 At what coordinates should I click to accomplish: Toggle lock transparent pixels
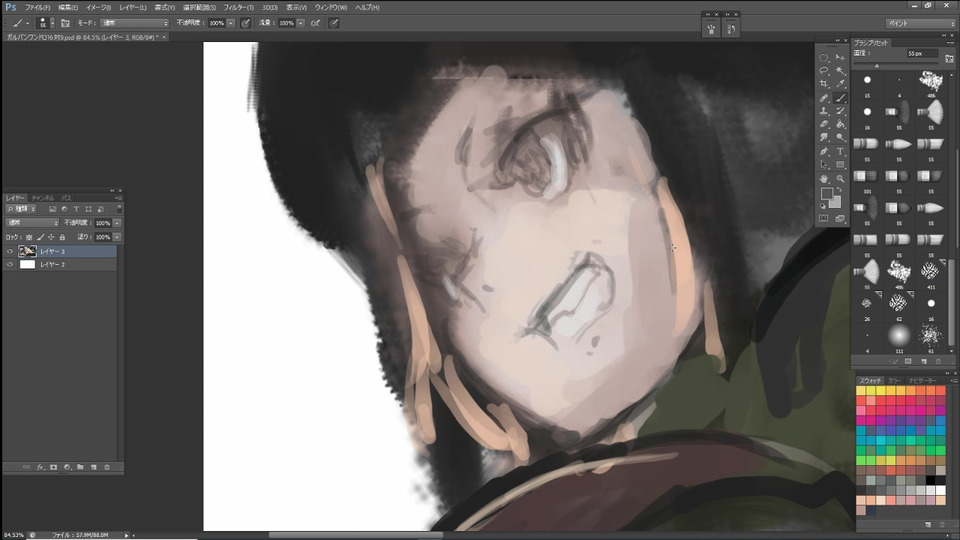coord(29,237)
